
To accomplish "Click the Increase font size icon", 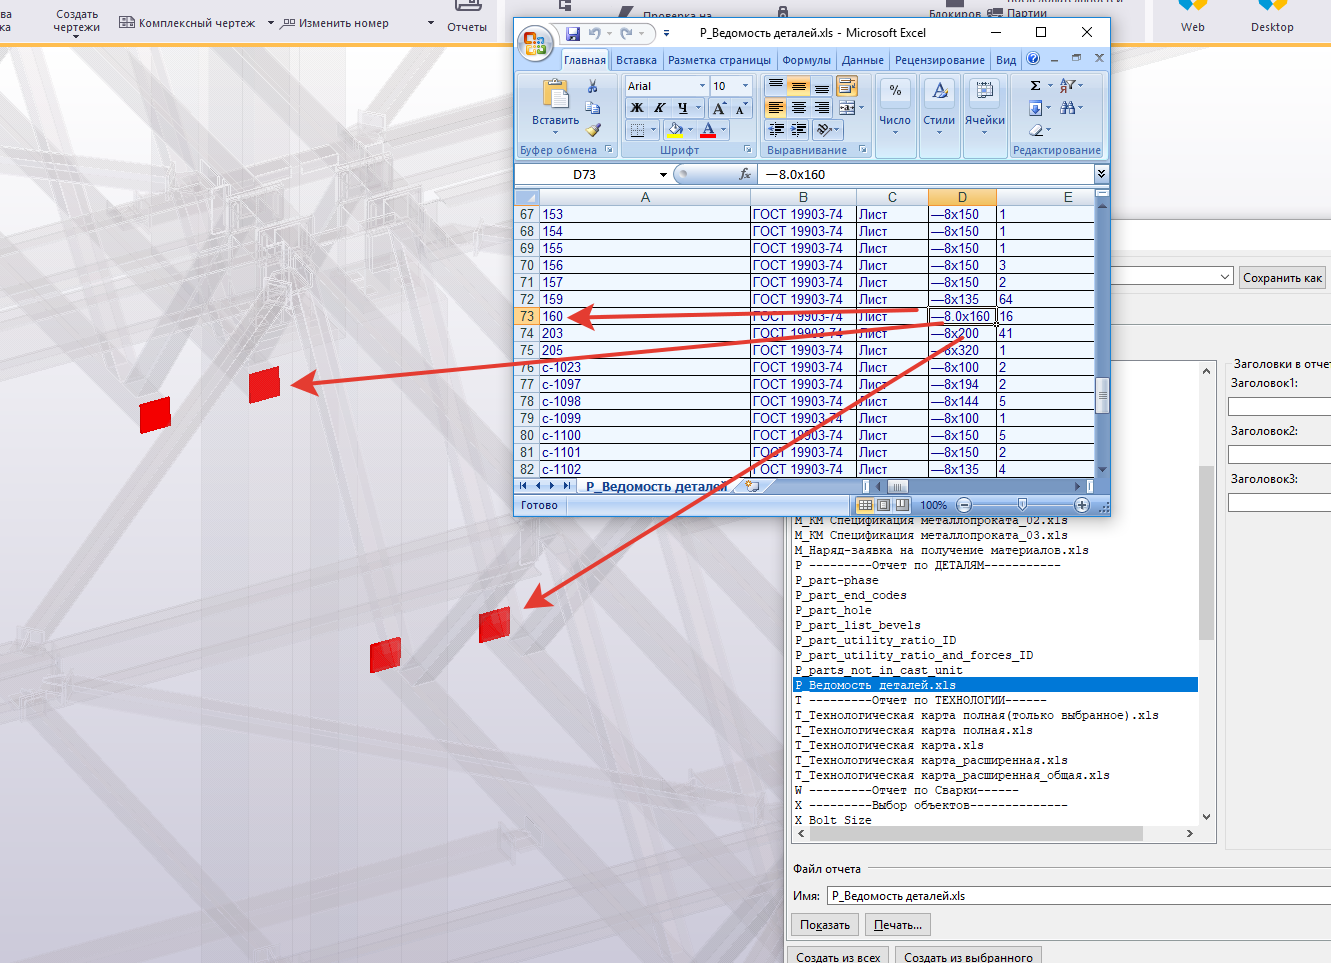I will pos(719,108).
